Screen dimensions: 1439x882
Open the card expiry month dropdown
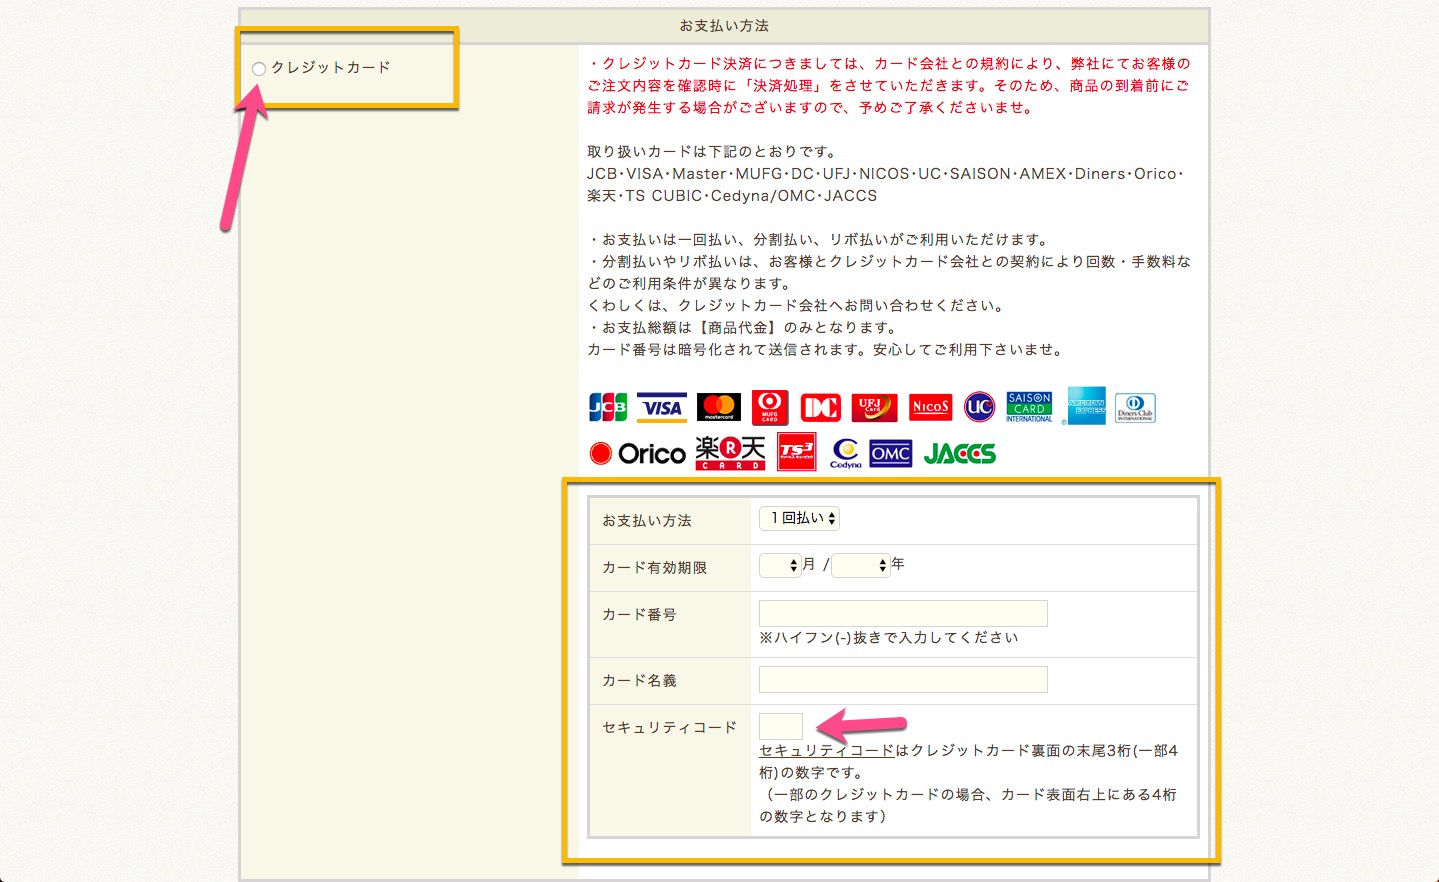click(x=780, y=566)
